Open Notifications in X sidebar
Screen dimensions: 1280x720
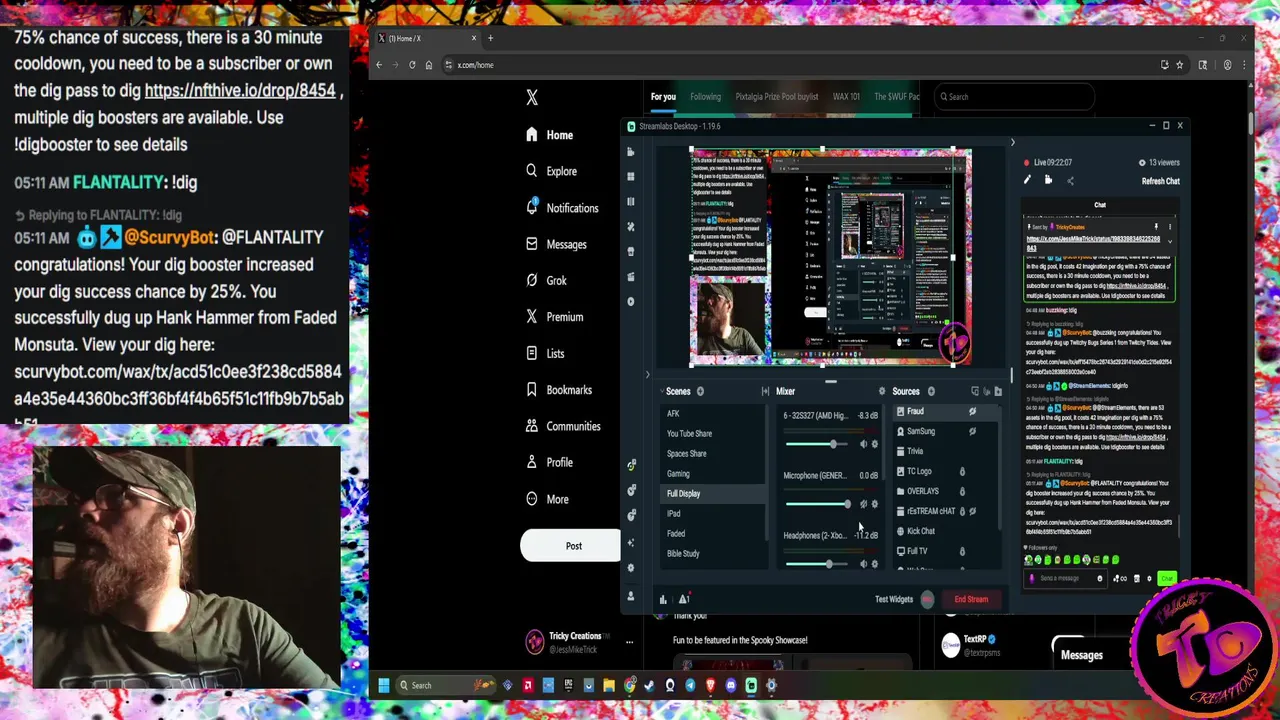click(561, 208)
